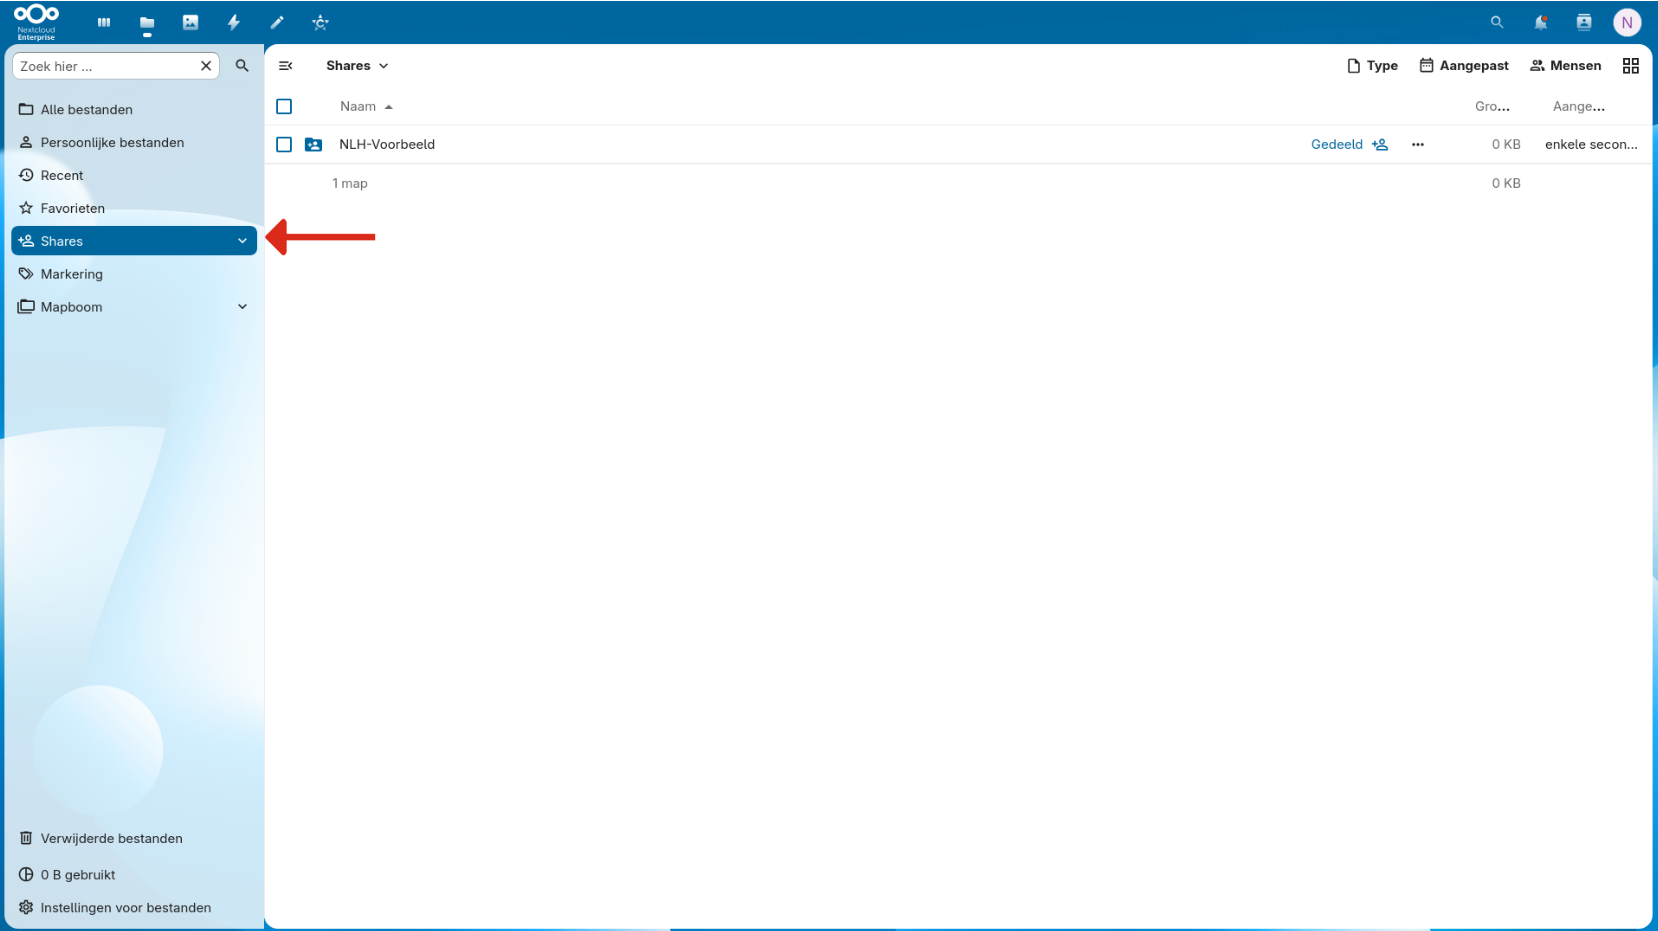Toggle the select-all checkbox in header
1658x931 pixels.
pyautogui.click(x=284, y=106)
